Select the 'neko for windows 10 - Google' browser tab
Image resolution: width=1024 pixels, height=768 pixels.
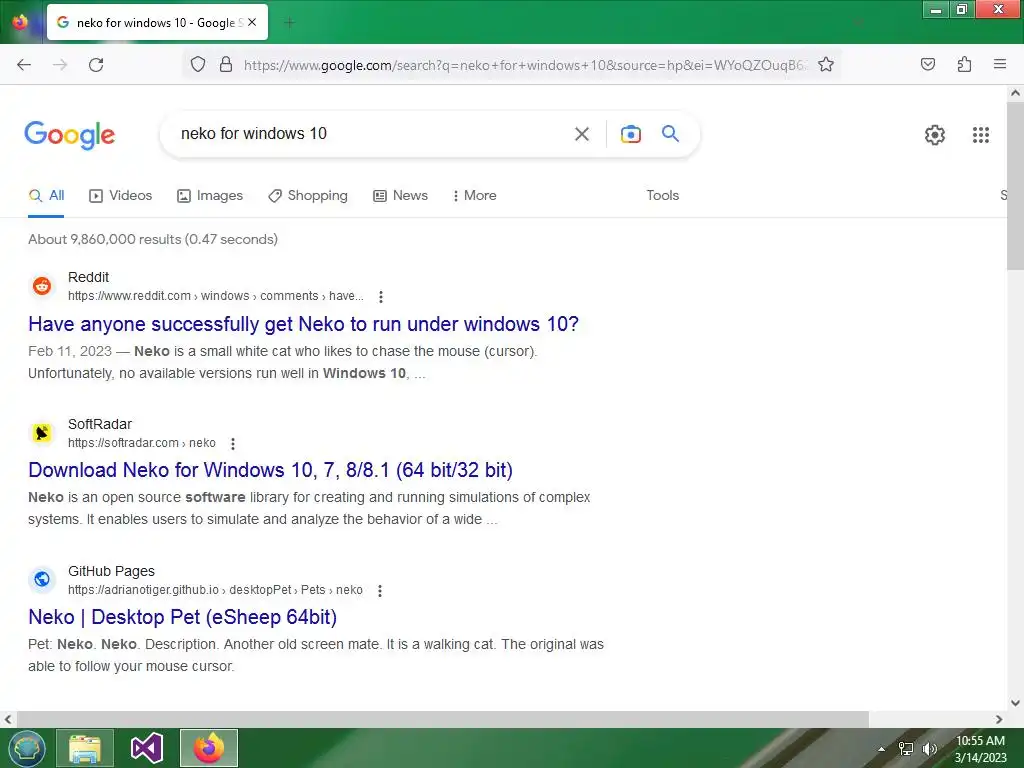coord(157,23)
